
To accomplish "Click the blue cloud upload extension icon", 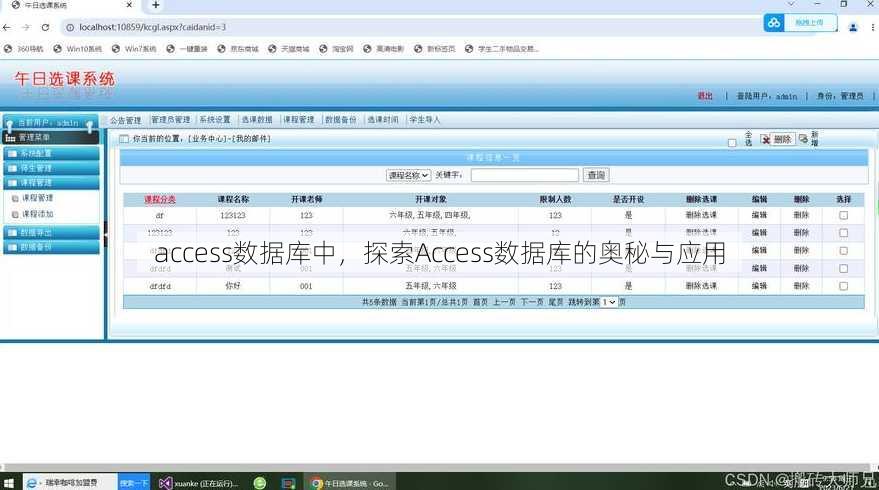I will pos(774,23).
